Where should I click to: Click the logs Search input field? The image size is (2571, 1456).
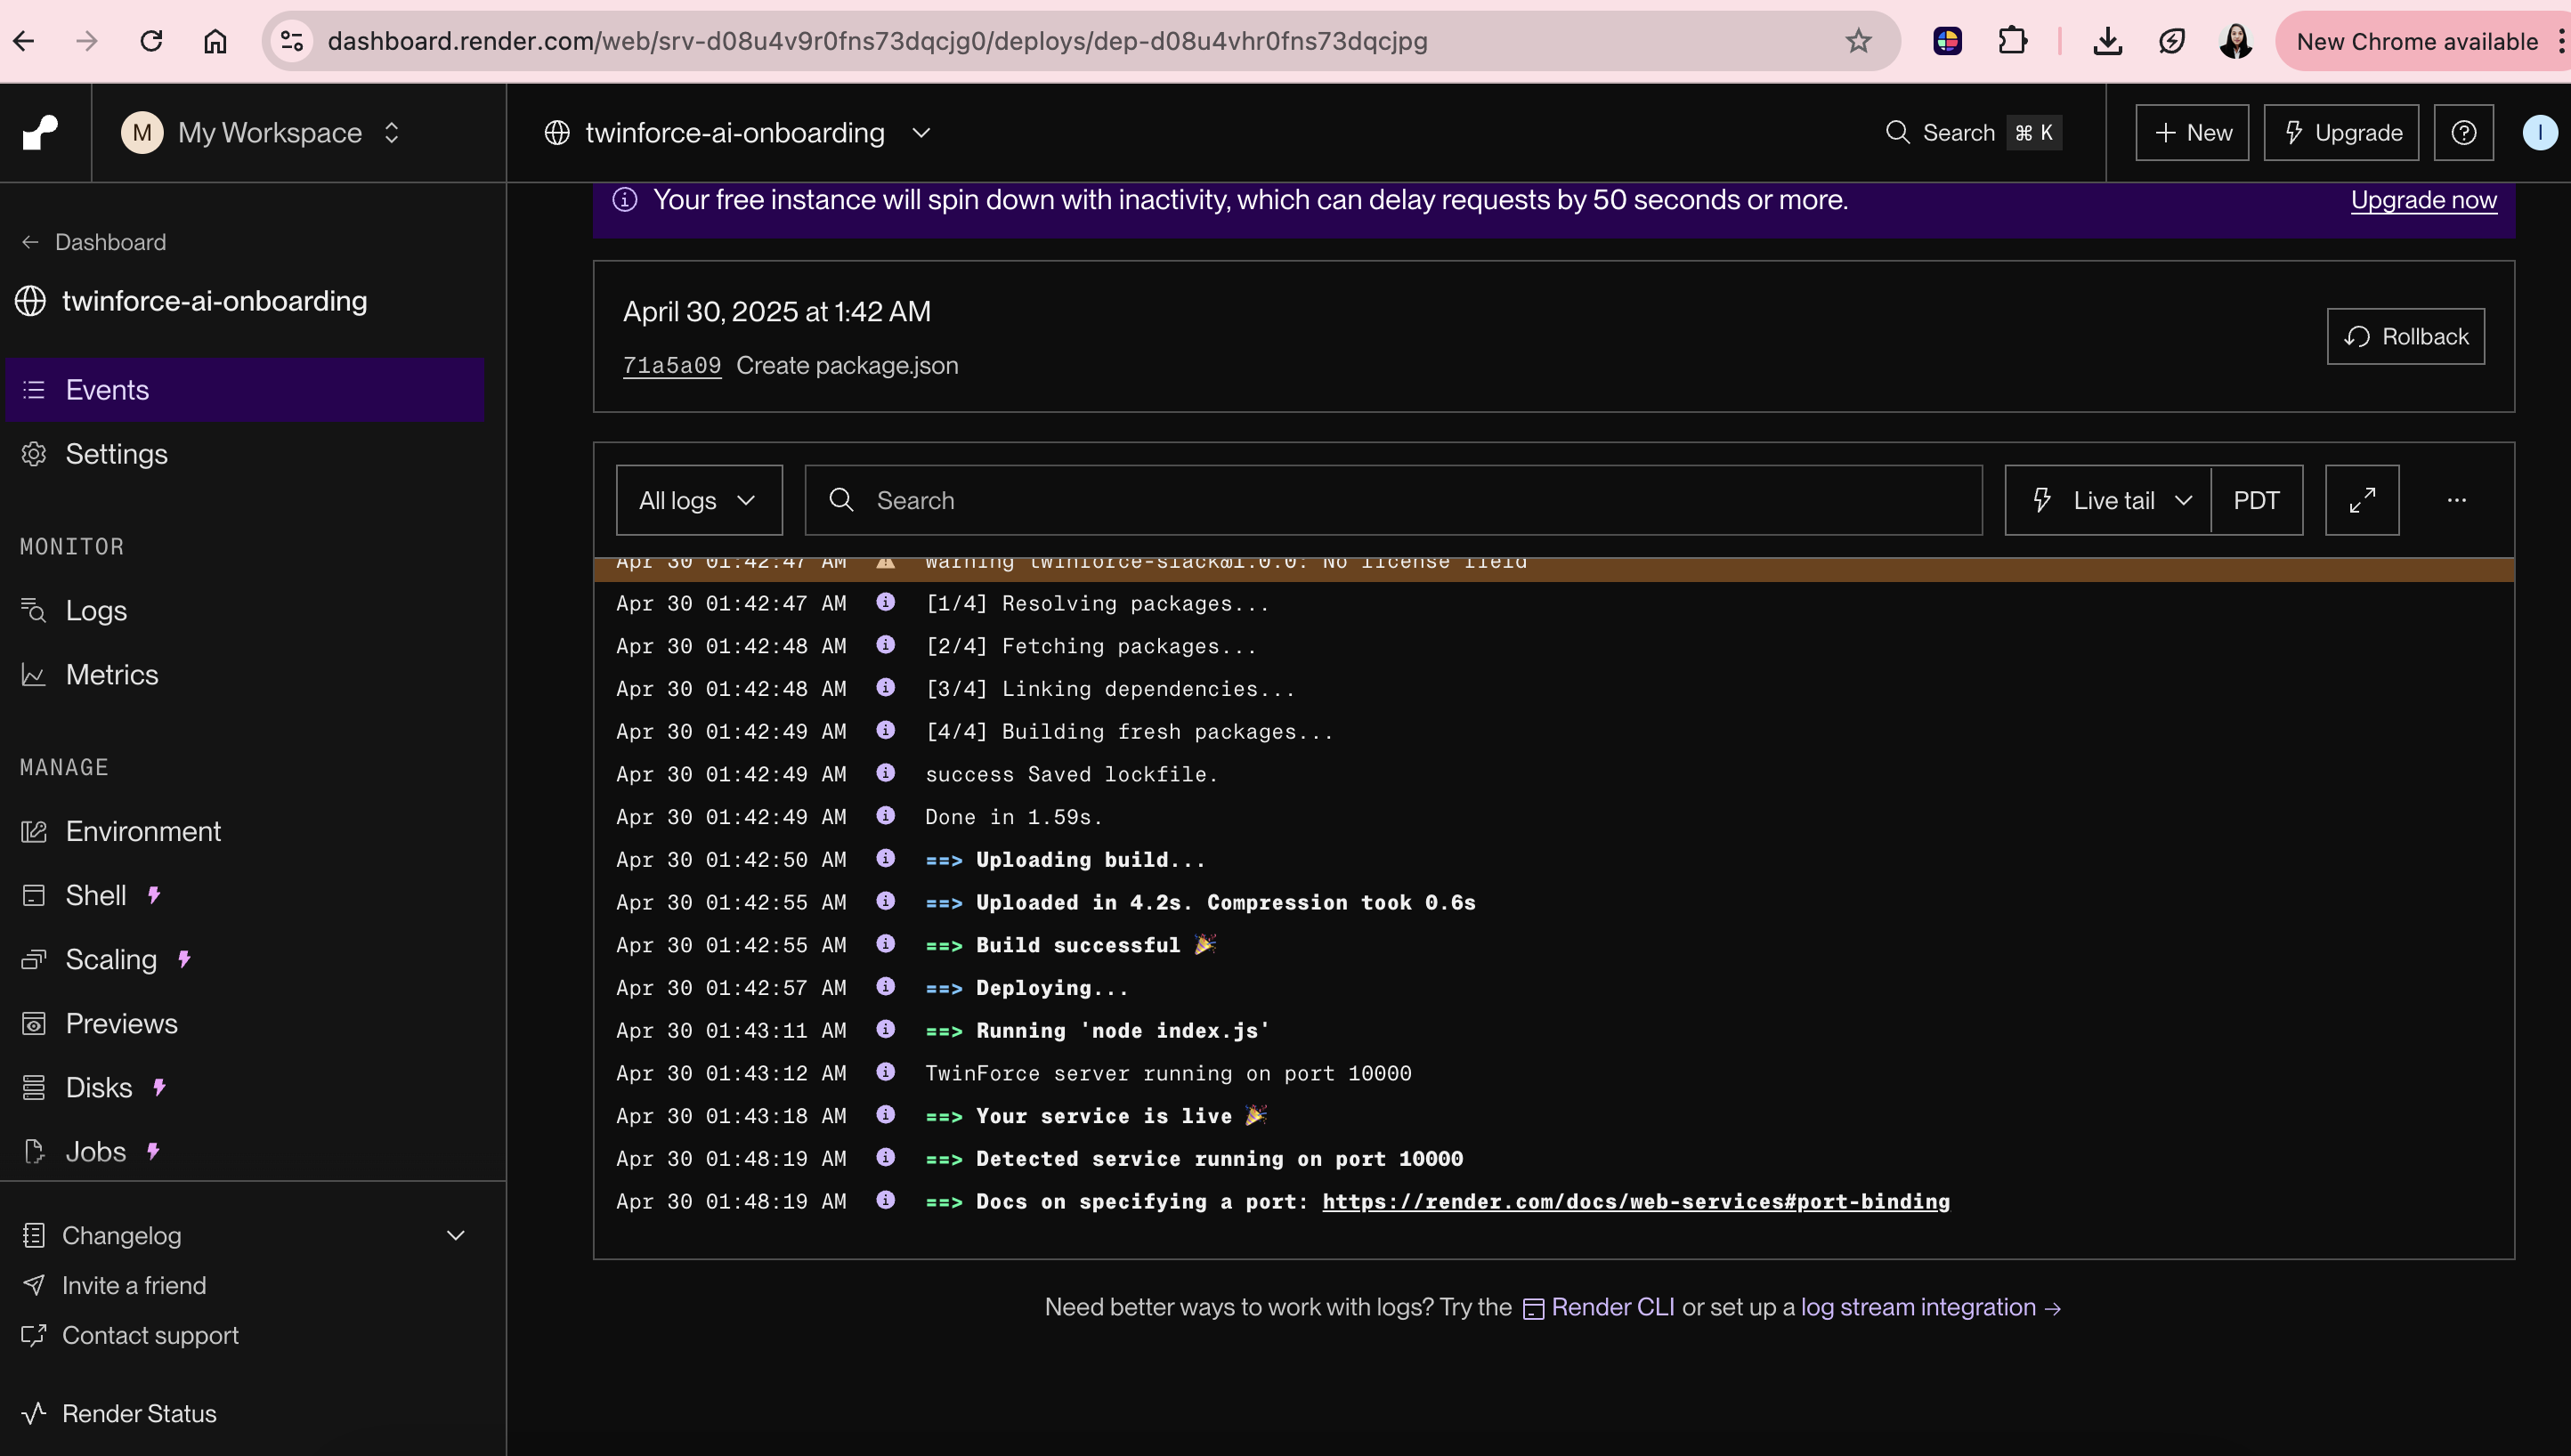1394,500
